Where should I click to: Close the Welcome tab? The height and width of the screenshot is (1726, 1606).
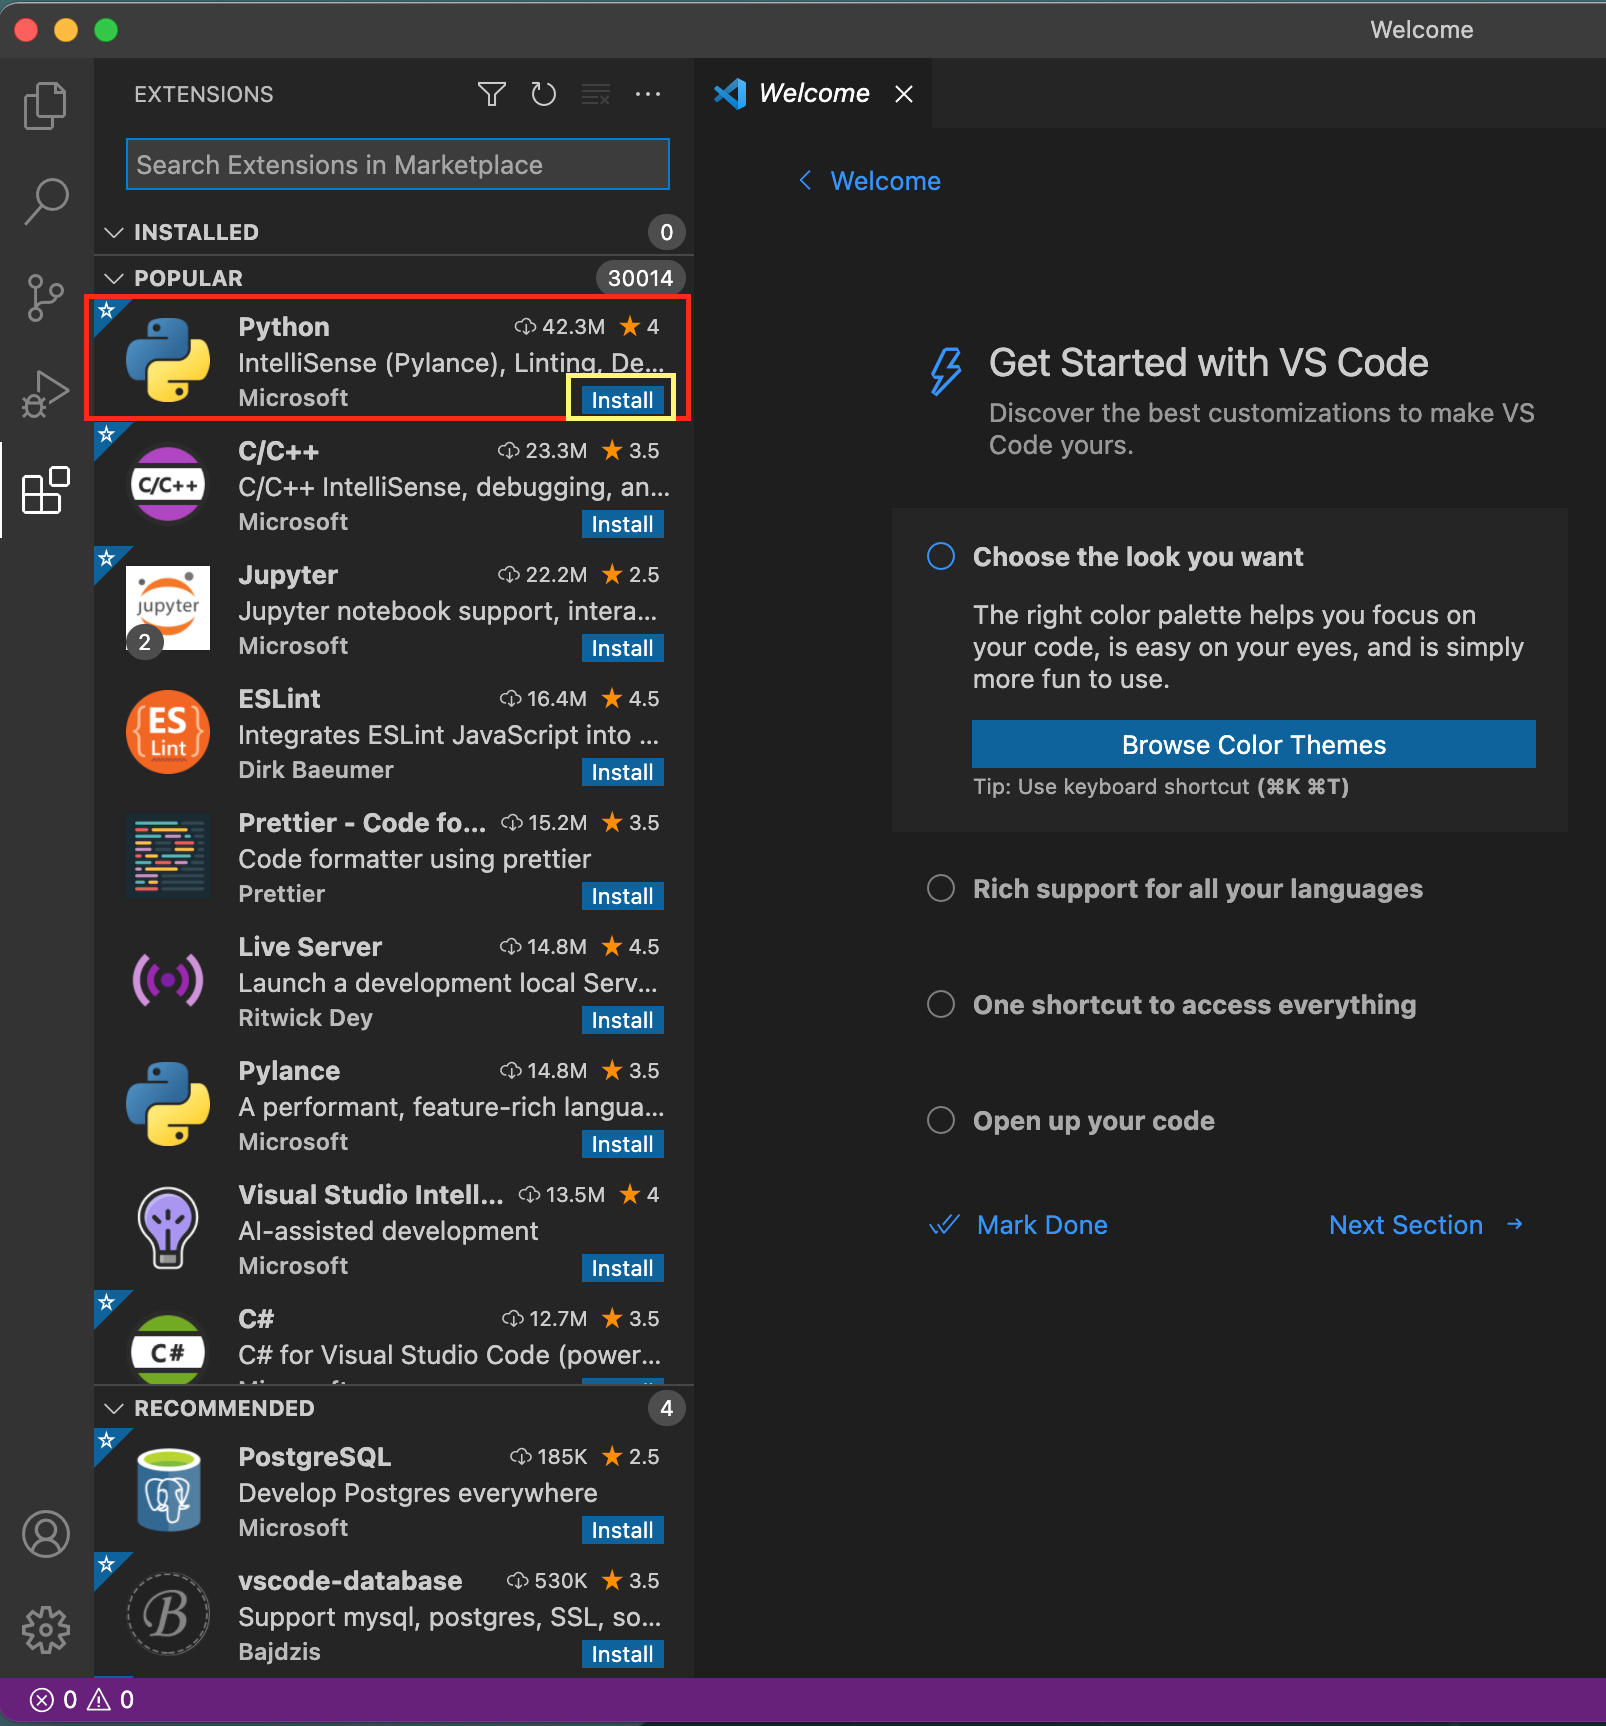click(x=904, y=94)
